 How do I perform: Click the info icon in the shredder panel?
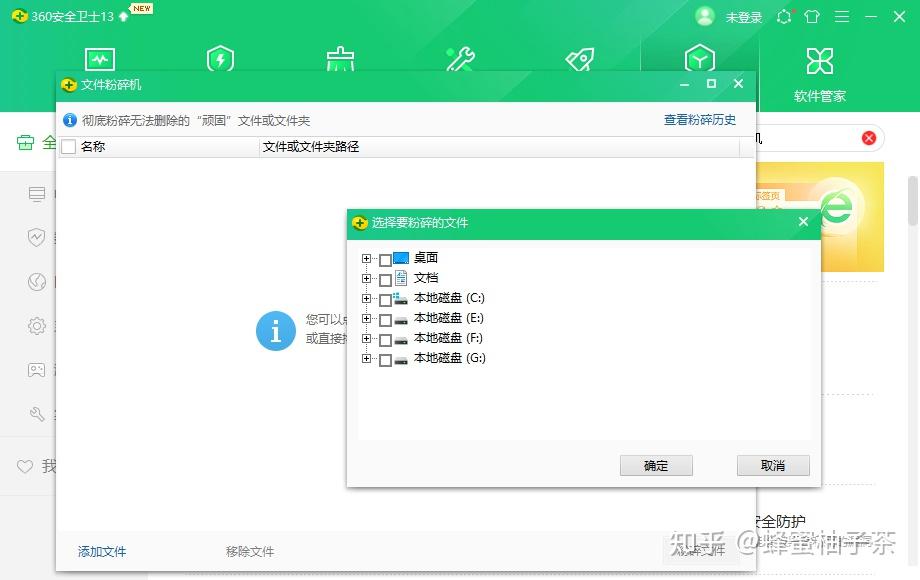pos(69,119)
